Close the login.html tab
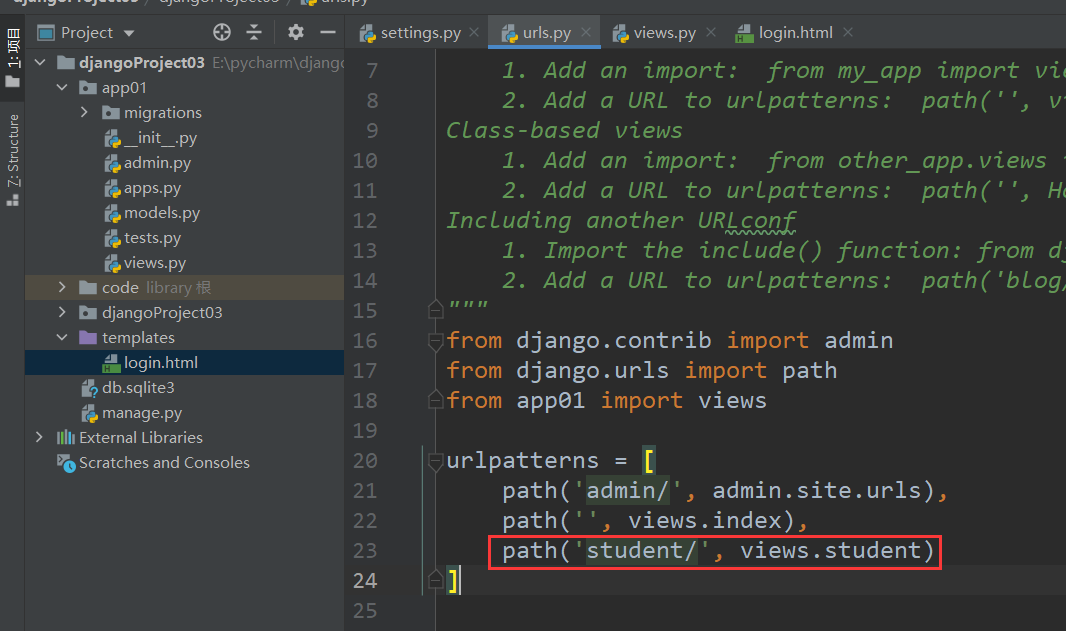The width and height of the screenshot is (1066, 631). click(848, 32)
